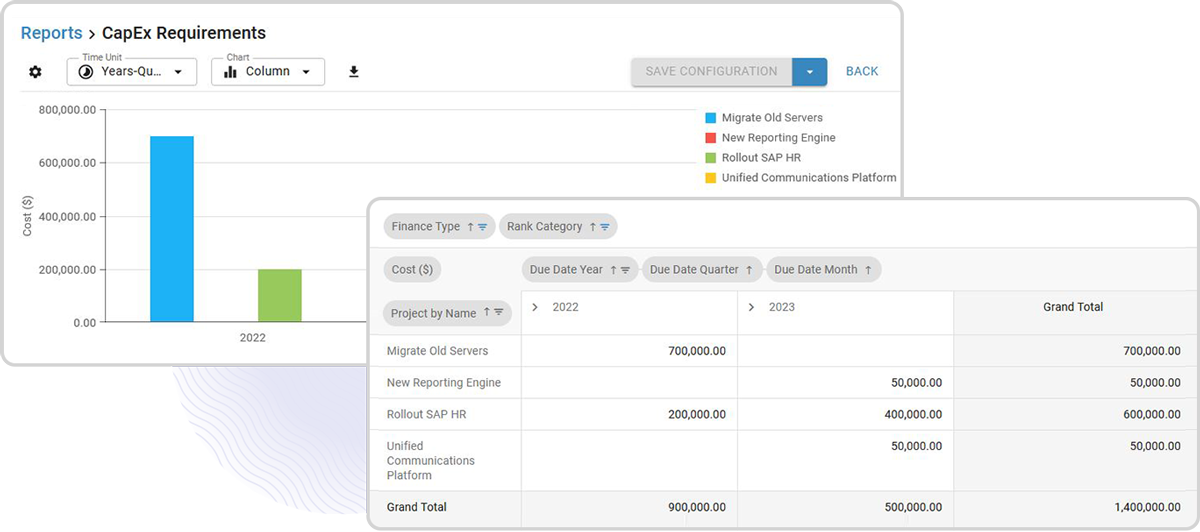Image resolution: width=1200 pixels, height=532 pixels.
Task: Open the Project by Name filter icon
Action: (498, 313)
